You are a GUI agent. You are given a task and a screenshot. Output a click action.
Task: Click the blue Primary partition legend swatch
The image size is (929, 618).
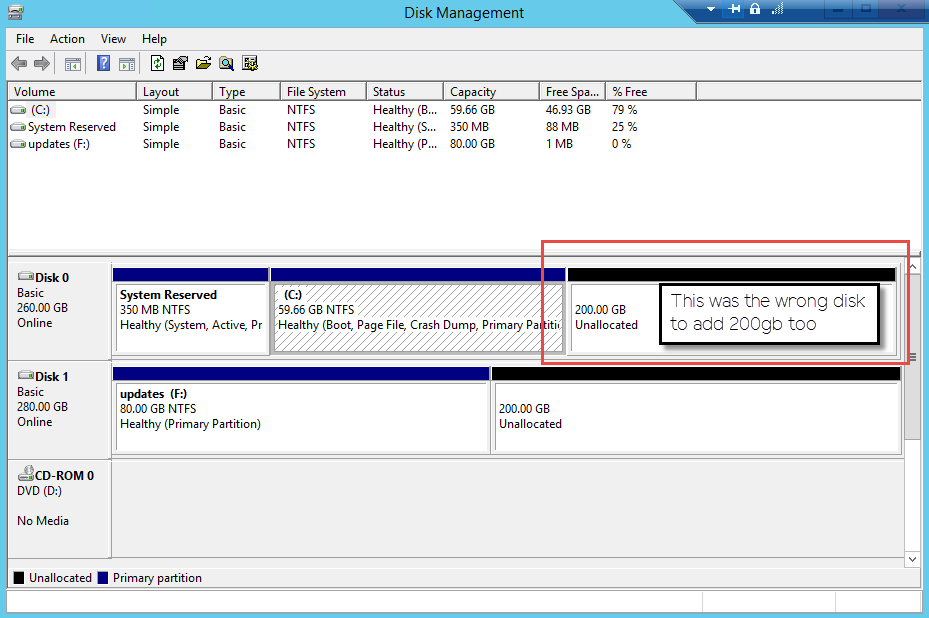pyautogui.click(x=103, y=578)
